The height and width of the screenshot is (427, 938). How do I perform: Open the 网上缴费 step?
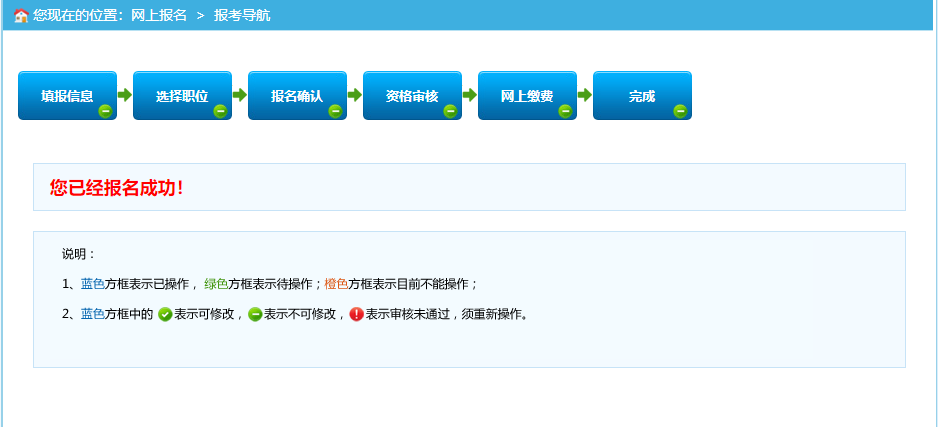point(526,96)
